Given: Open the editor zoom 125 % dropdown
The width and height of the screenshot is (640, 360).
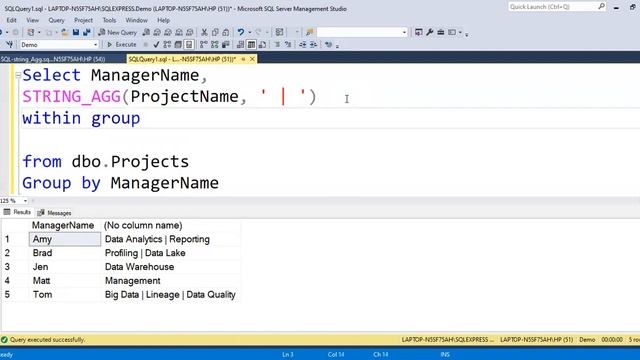Looking at the screenshot, I should pos(25,200).
